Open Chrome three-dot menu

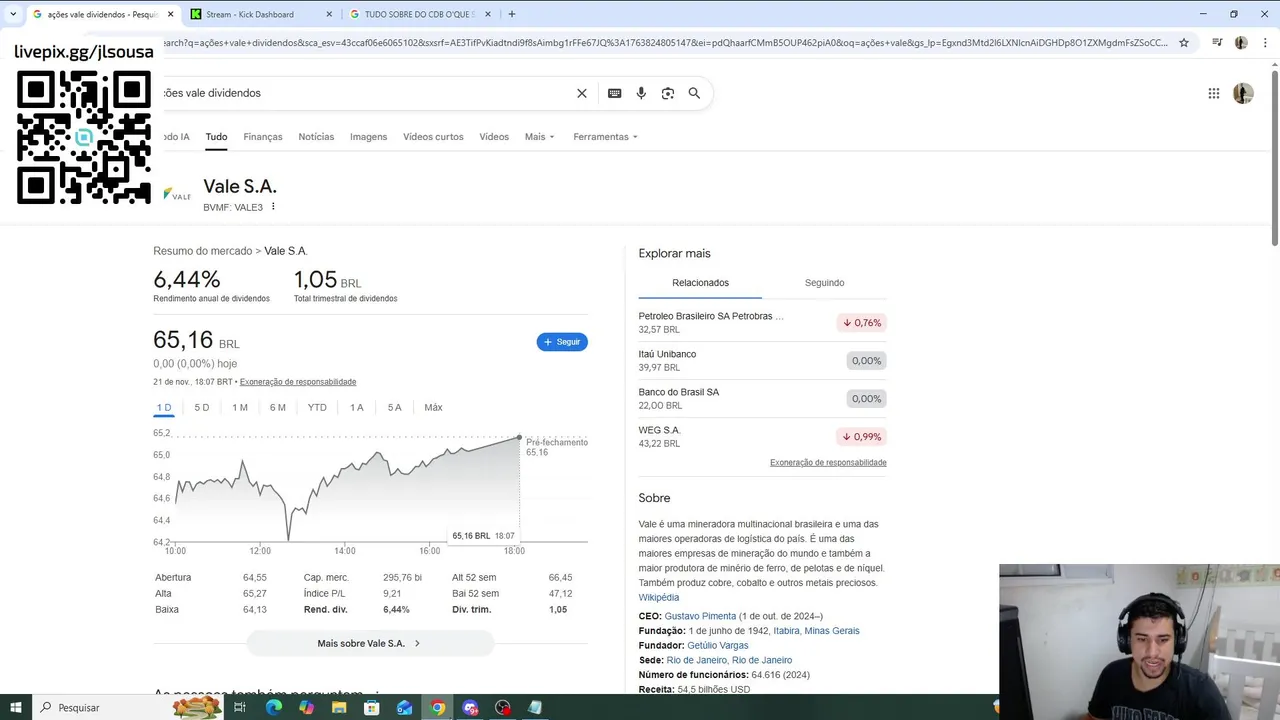coord(1264,43)
